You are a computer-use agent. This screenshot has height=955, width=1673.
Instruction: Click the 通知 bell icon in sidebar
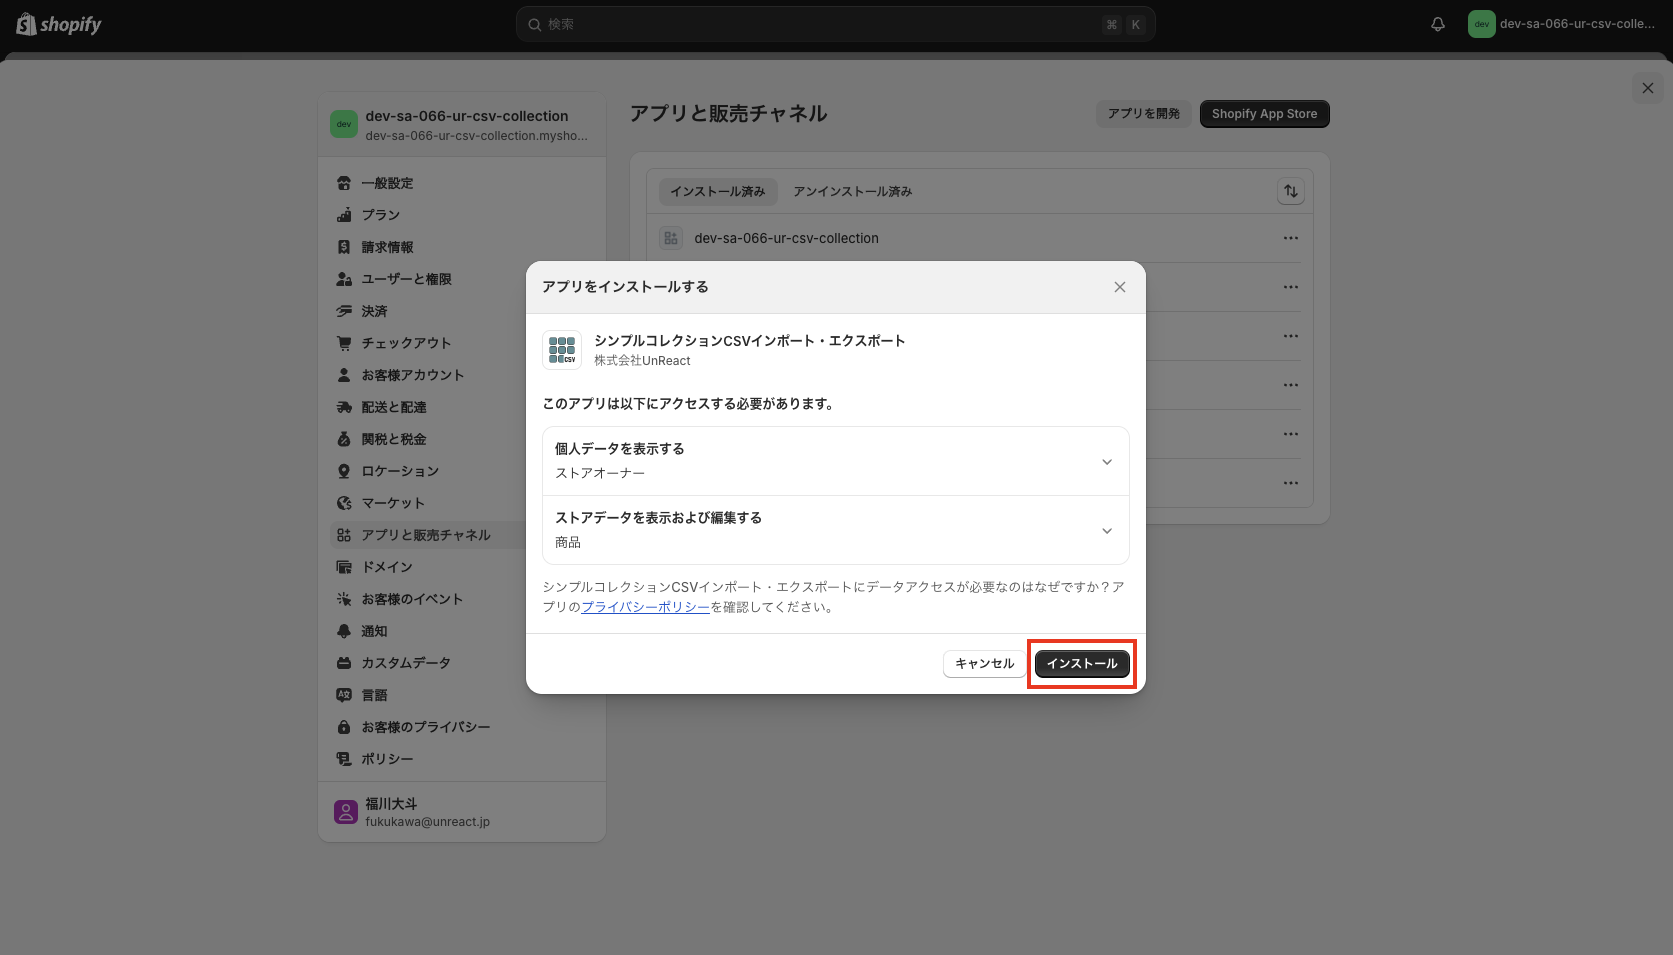point(344,631)
